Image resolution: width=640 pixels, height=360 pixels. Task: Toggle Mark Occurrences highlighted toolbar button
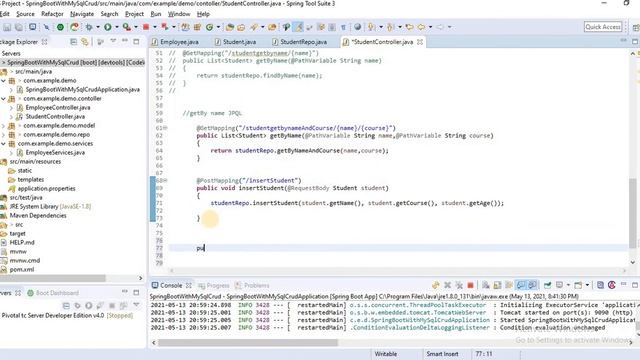(298, 27)
